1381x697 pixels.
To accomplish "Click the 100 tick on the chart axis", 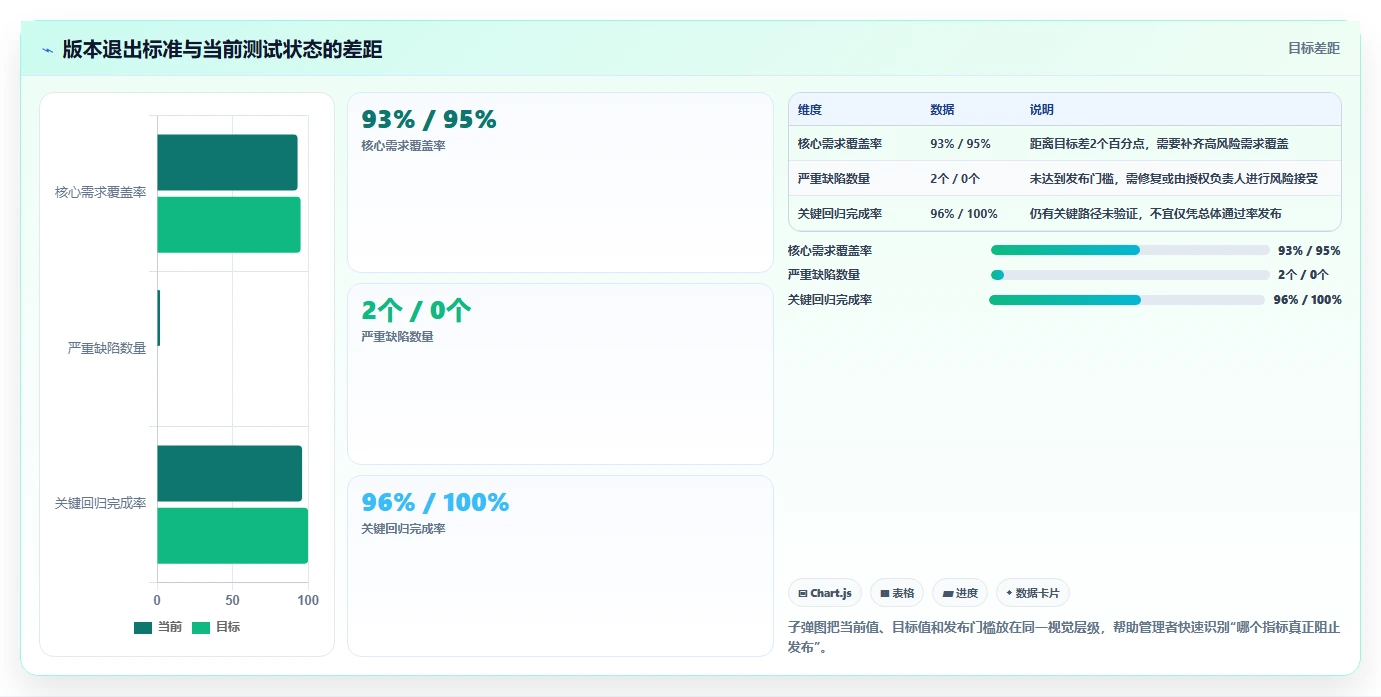I will (x=308, y=600).
